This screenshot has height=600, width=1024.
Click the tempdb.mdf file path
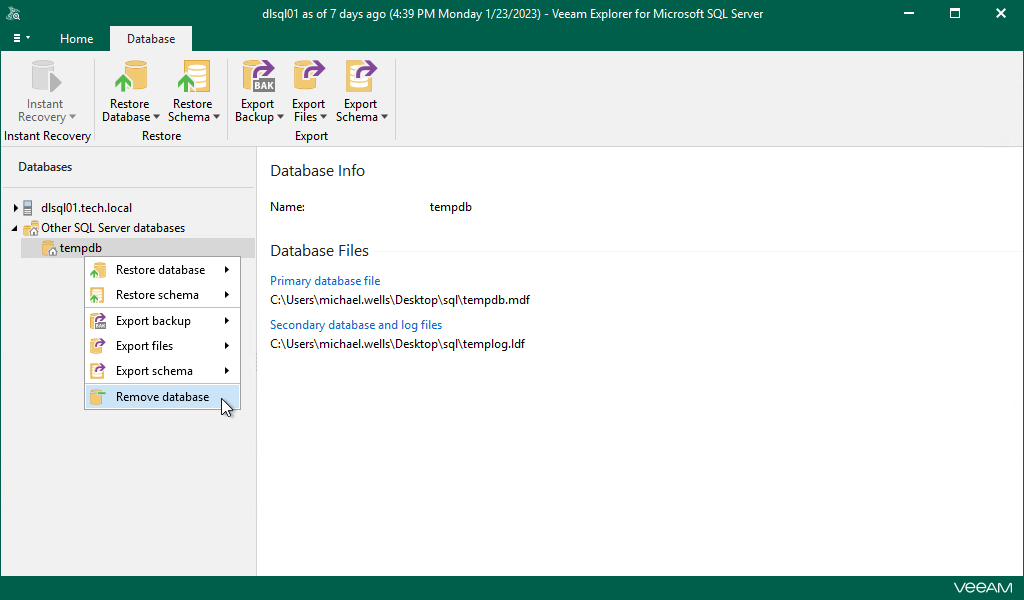coord(400,300)
